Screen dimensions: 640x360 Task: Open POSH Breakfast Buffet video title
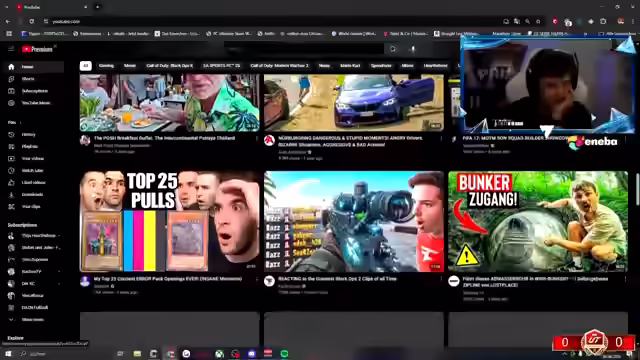(164, 138)
